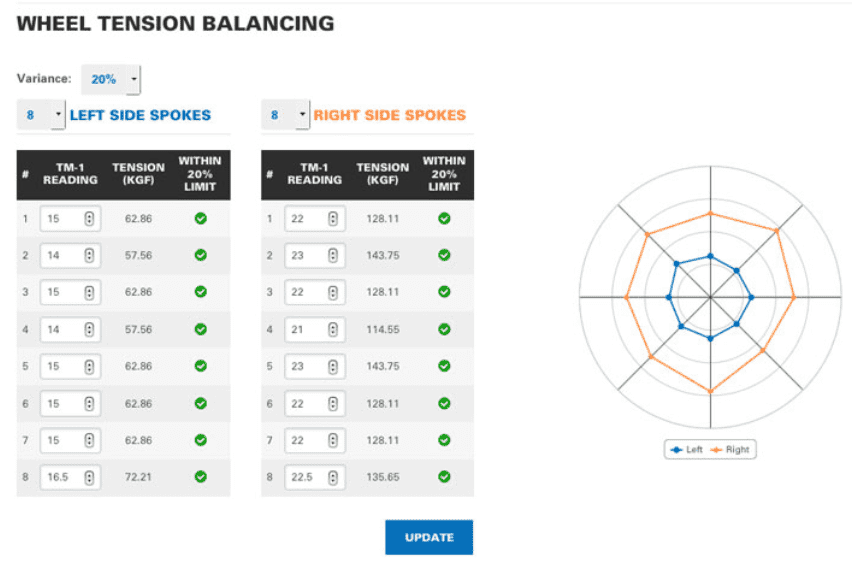
Task: Toggle Right series in chart legend
Action: click(x=731, y=450)
